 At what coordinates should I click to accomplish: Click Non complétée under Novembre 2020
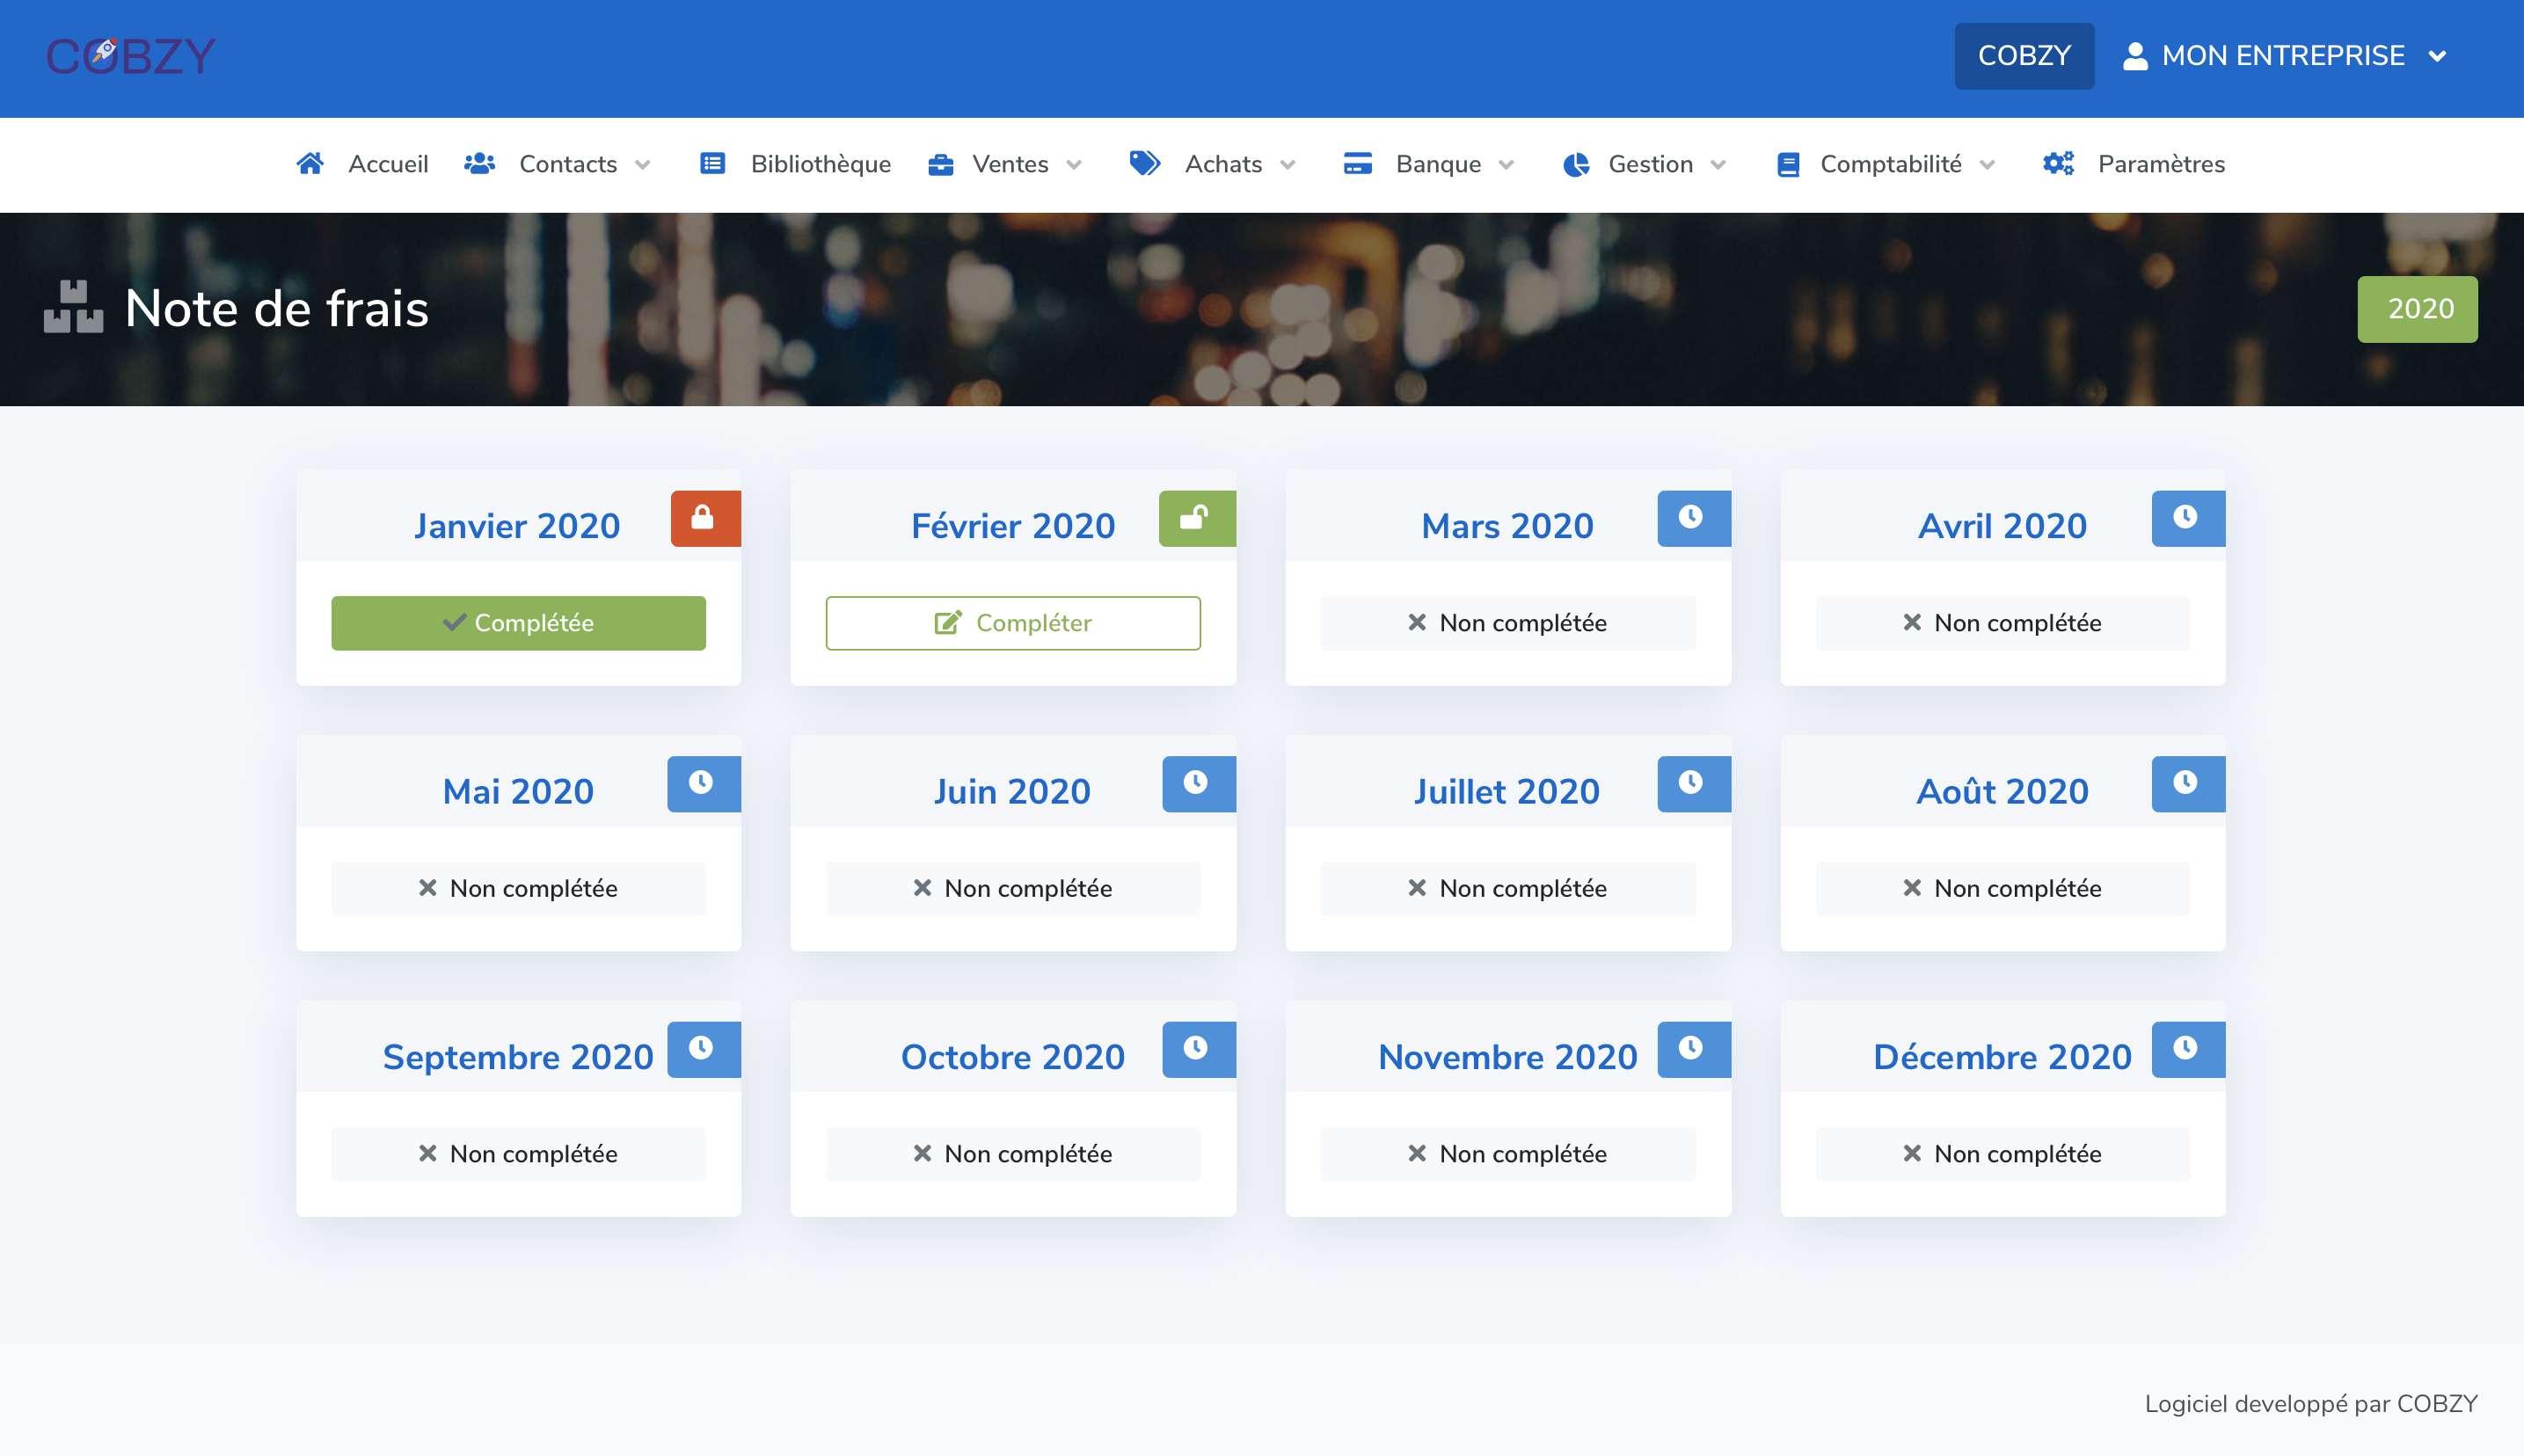click(1507, 1154)
